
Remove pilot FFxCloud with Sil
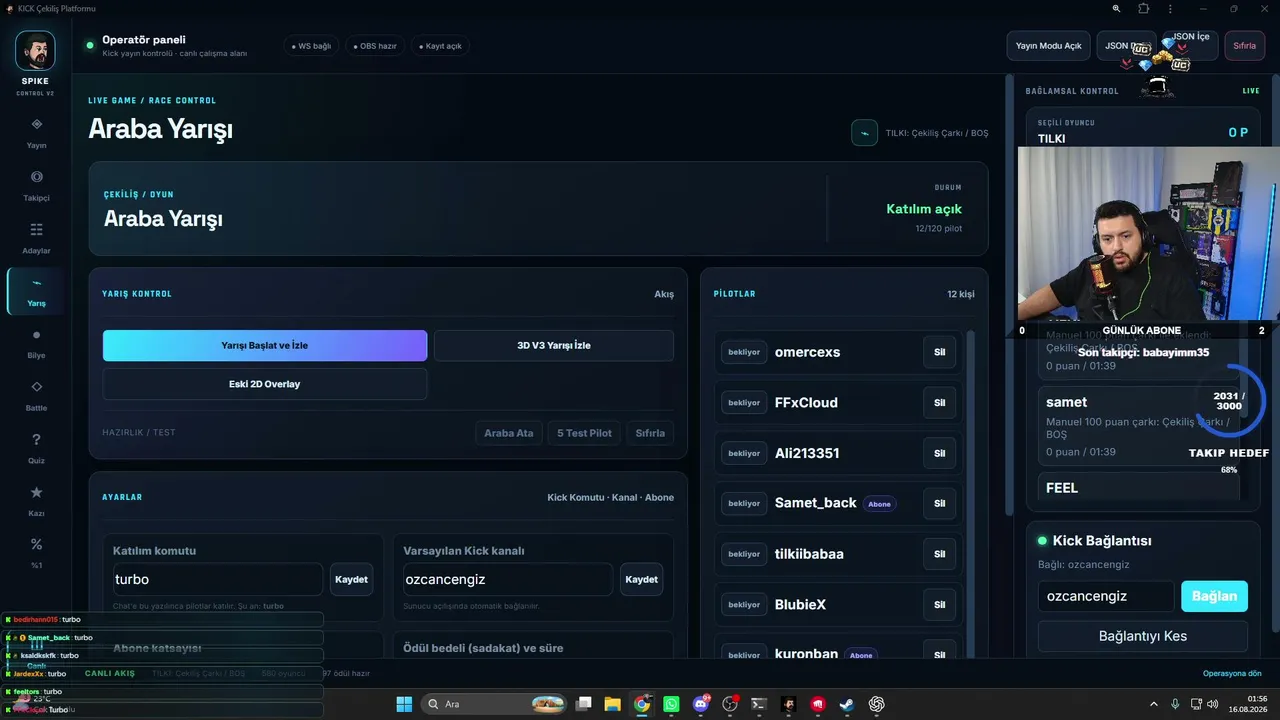point(940,403)
